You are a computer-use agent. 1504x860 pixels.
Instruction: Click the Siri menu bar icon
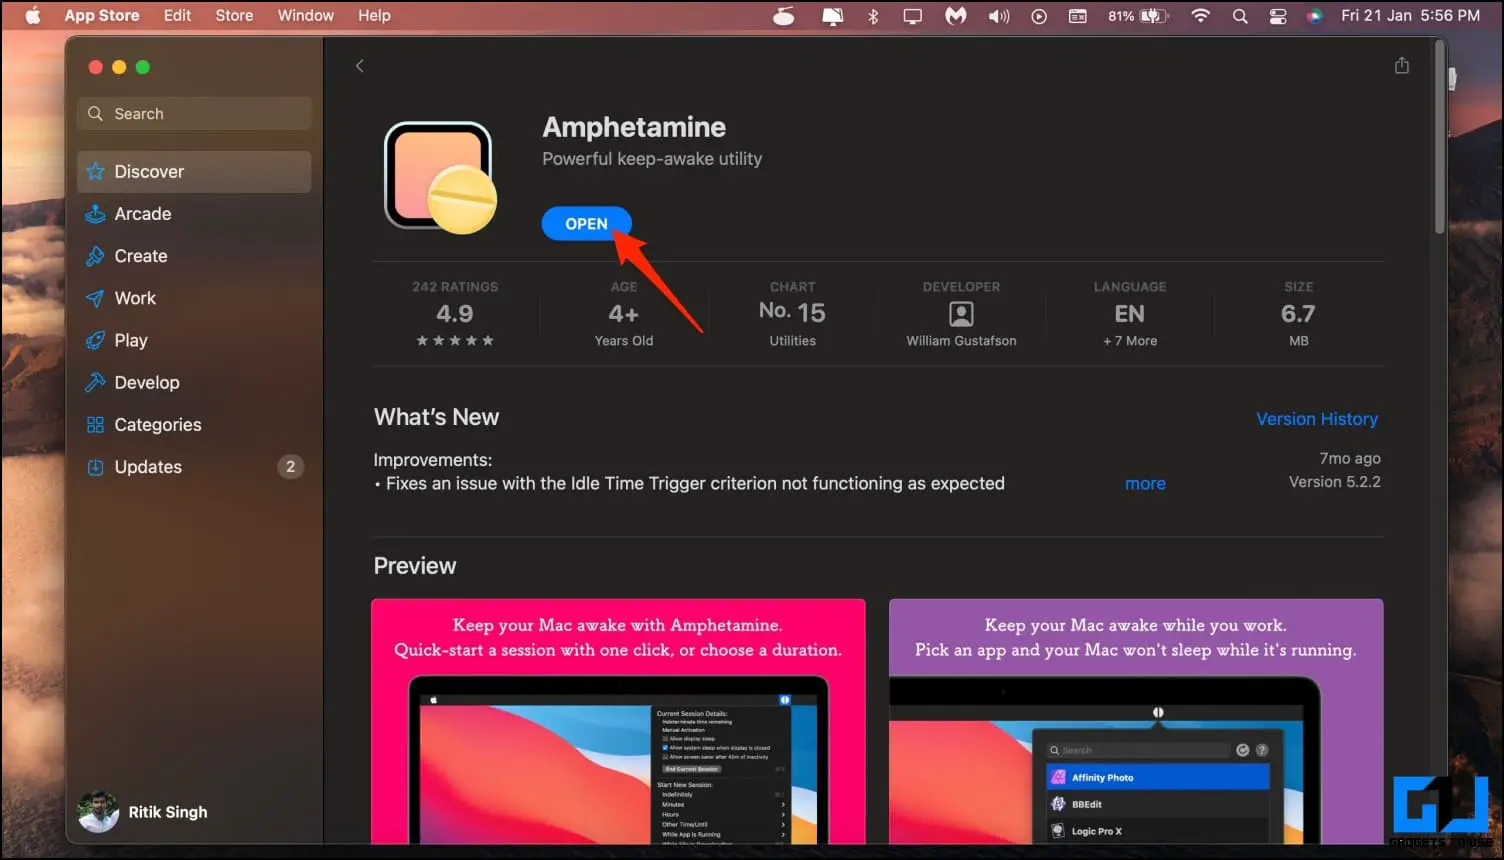click(x=1315, y=16)
